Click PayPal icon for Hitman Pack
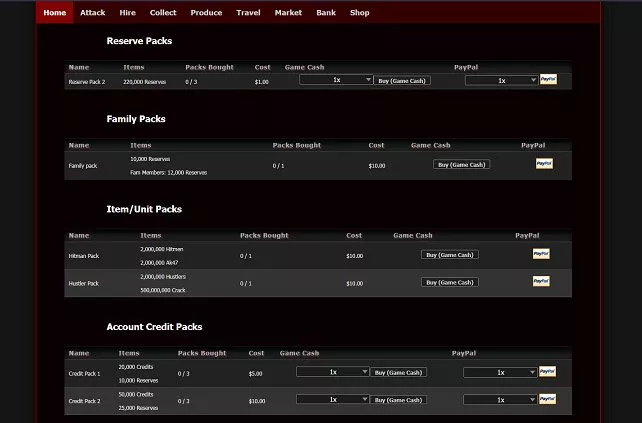This screenshot has width=642, height=423. pyautogui.click(x=542, y=254)
